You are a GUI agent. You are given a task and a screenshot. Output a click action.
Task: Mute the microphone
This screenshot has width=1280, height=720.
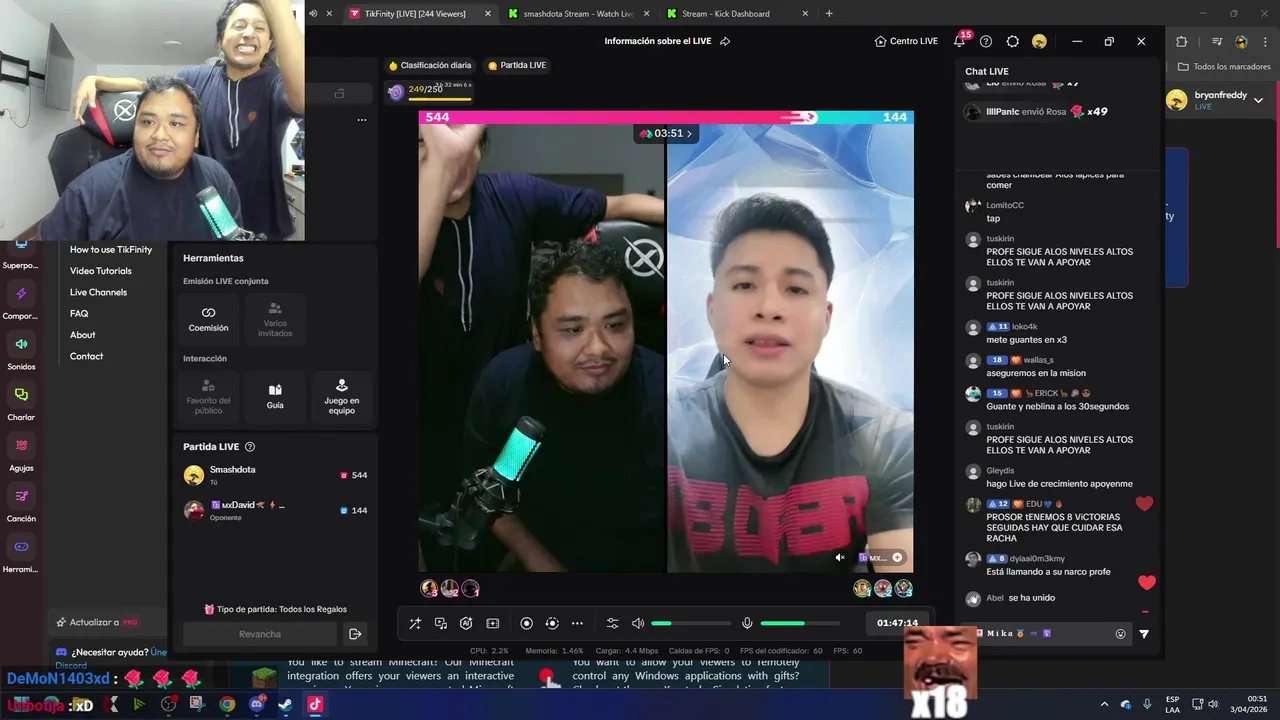point(746,623)
